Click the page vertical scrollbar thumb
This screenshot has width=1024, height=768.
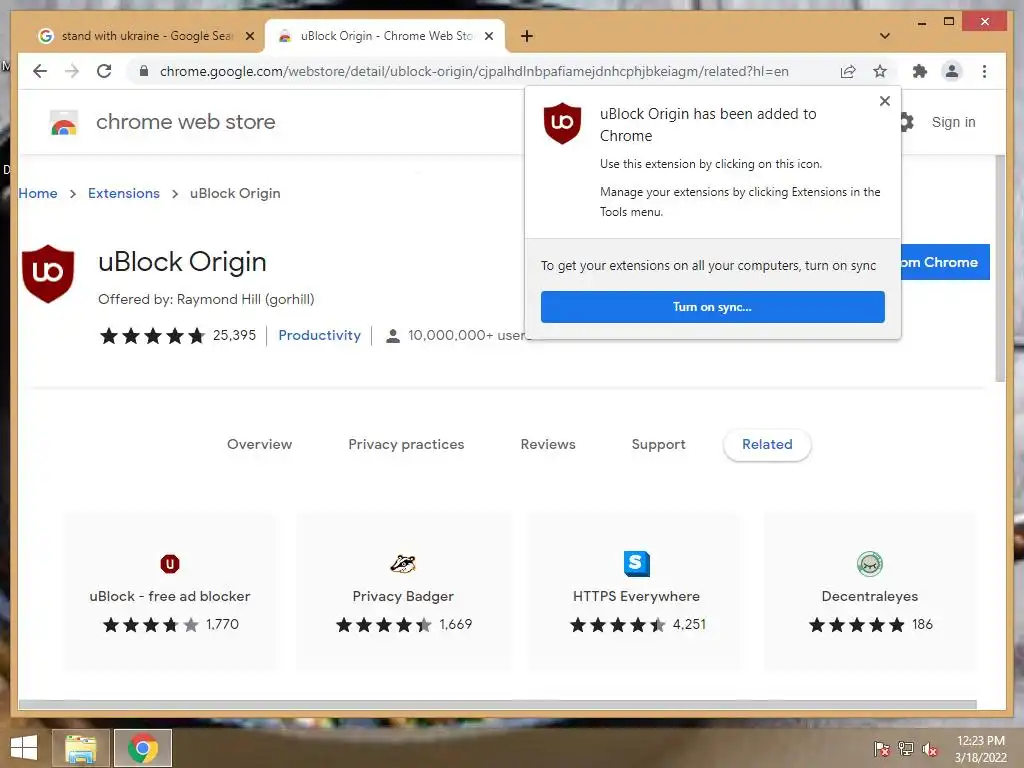(x=1000, y=268)
